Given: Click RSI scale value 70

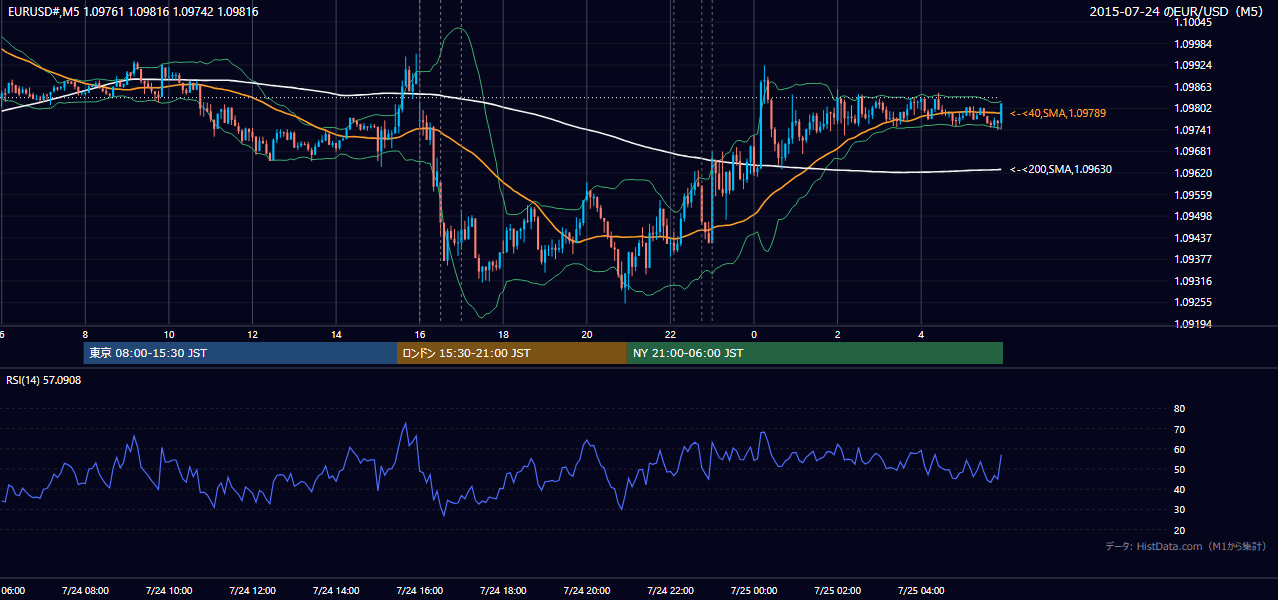Looking at the screenshot, I should pyautogui.click(x=1179, y=429).
